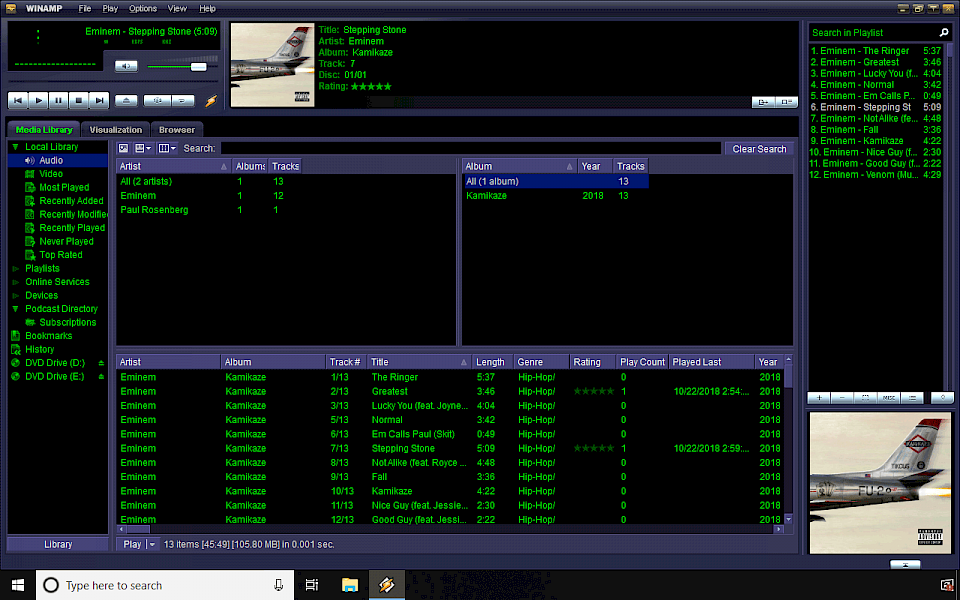Open the Recently Played view
This screenshot has height=600, width=960.
72,228
